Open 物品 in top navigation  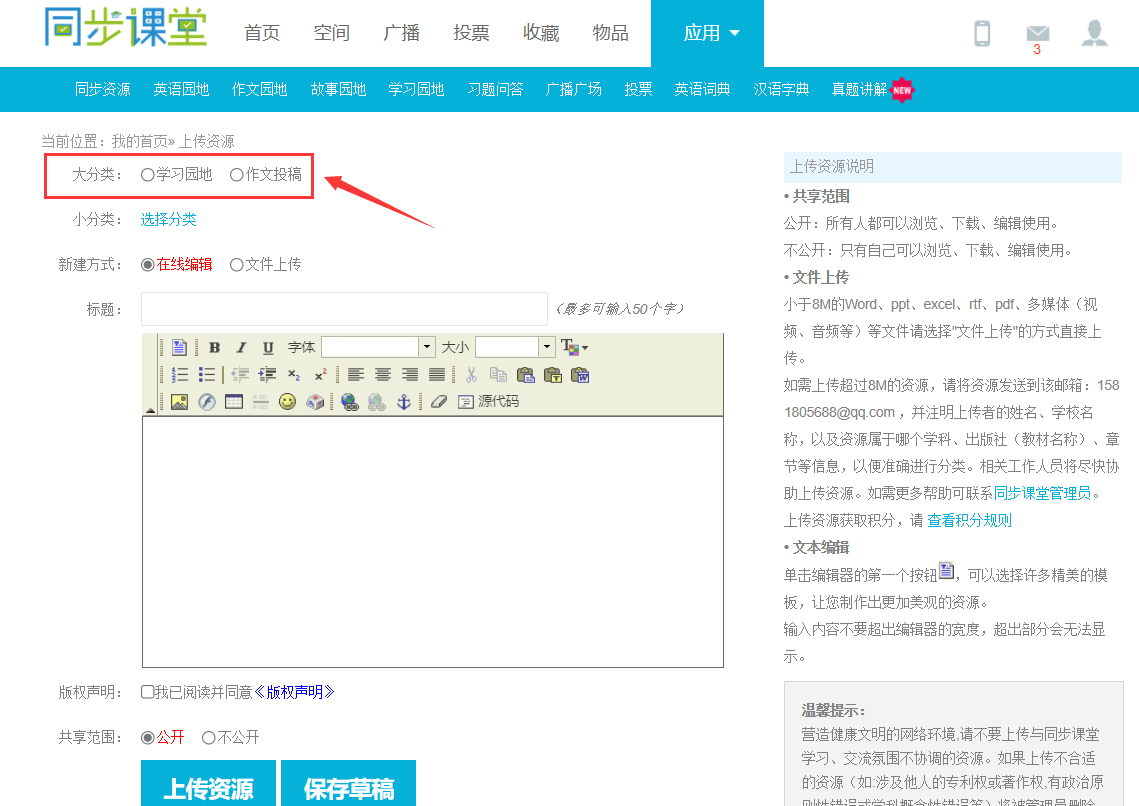[x=610, y=33]
